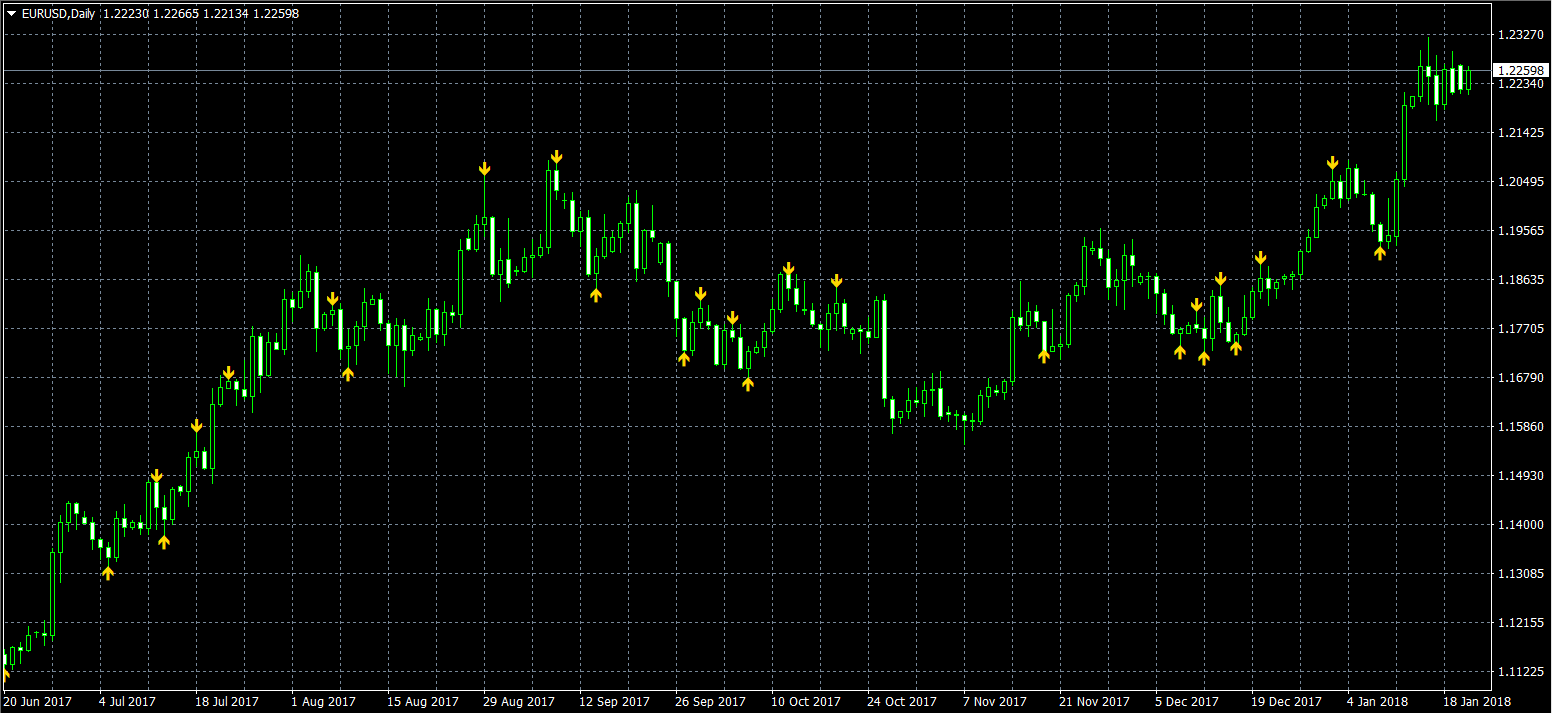The image size is (1553, 713).
Task: Click the date label 10 Oct 2017
Action: (x=807, y=702)
